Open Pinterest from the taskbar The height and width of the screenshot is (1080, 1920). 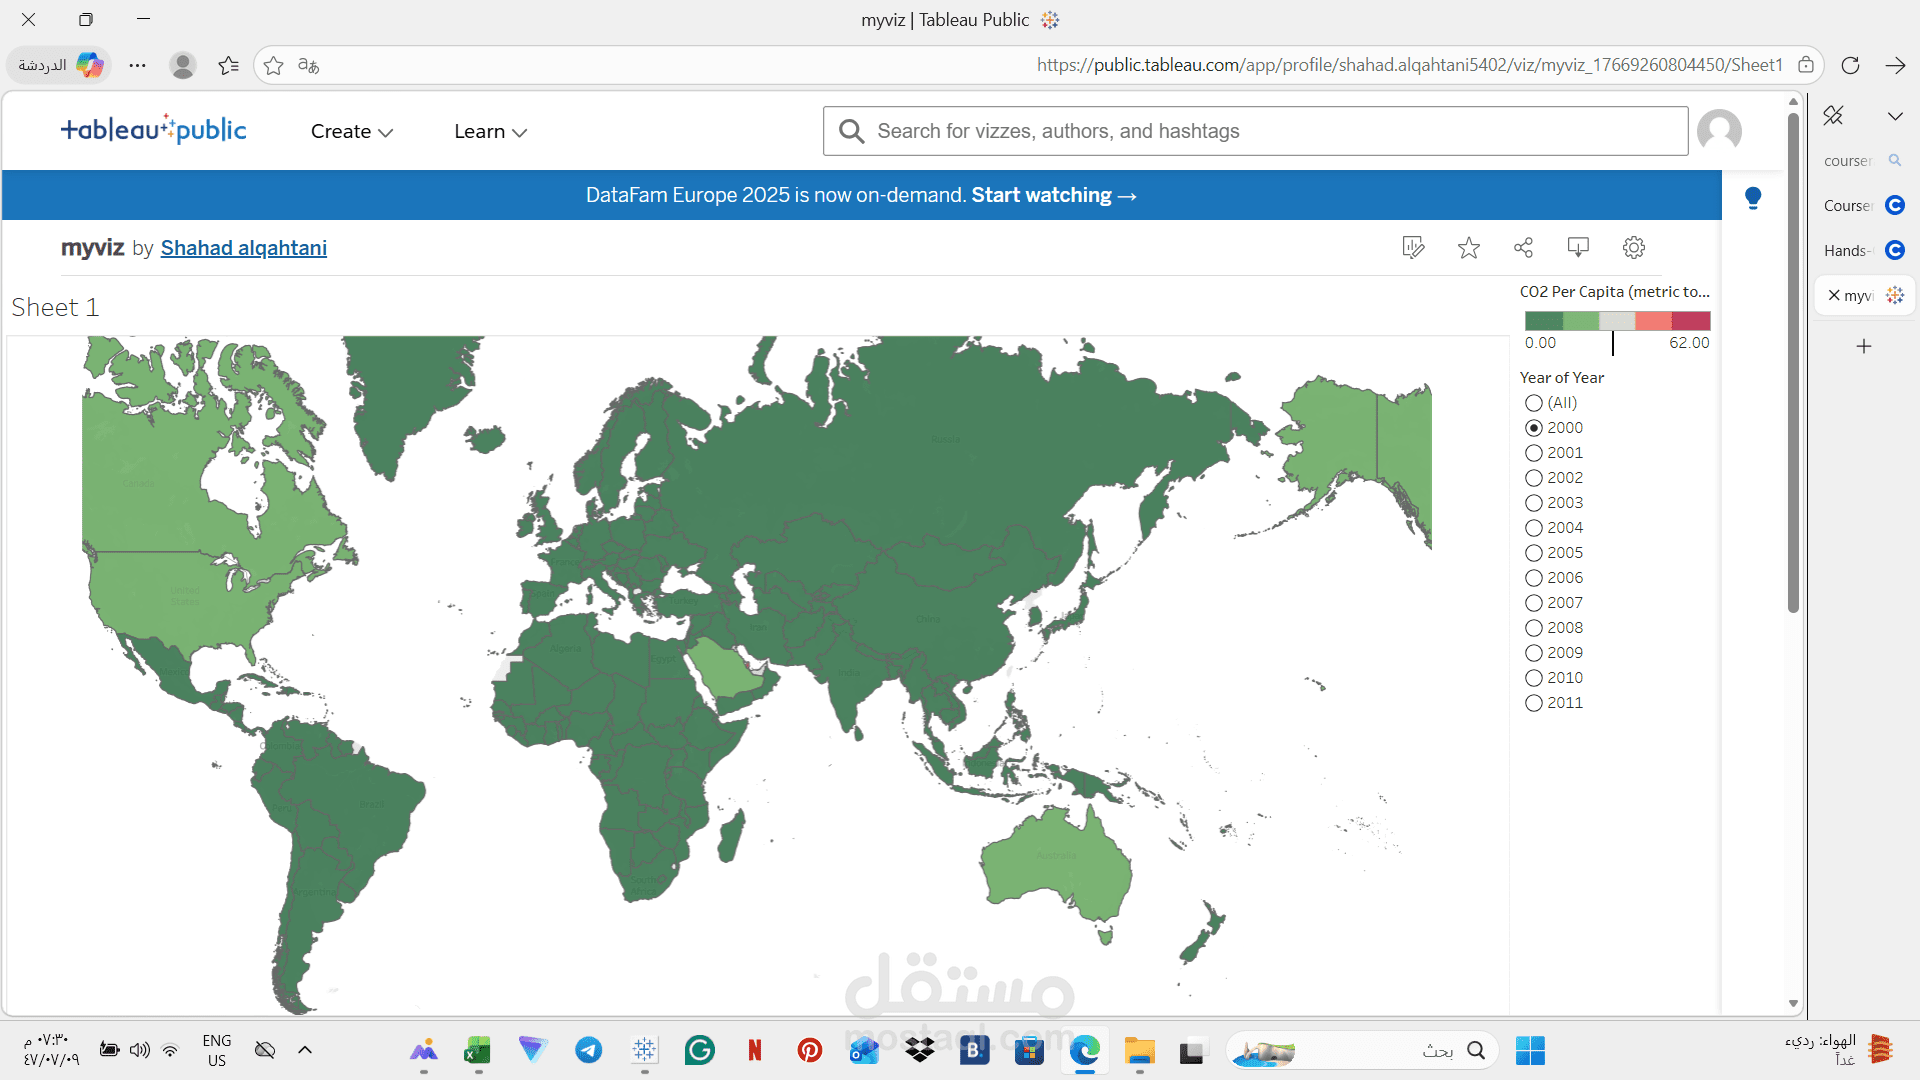[x=810, y=1050]
